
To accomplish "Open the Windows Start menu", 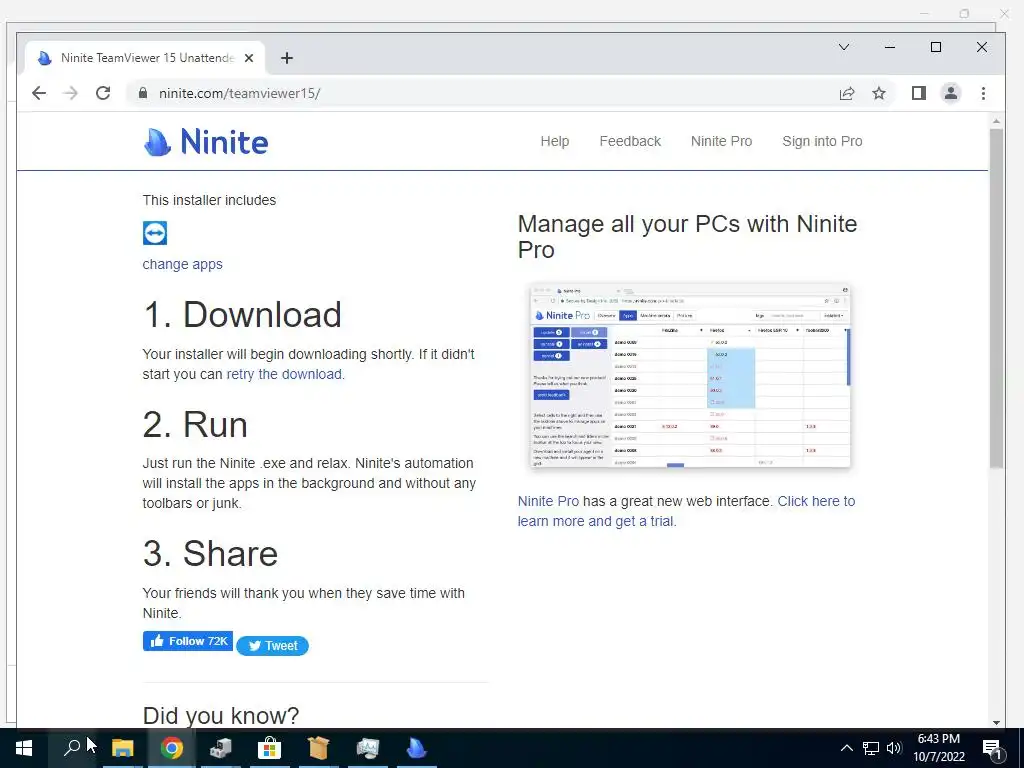I will coord(24,748).
